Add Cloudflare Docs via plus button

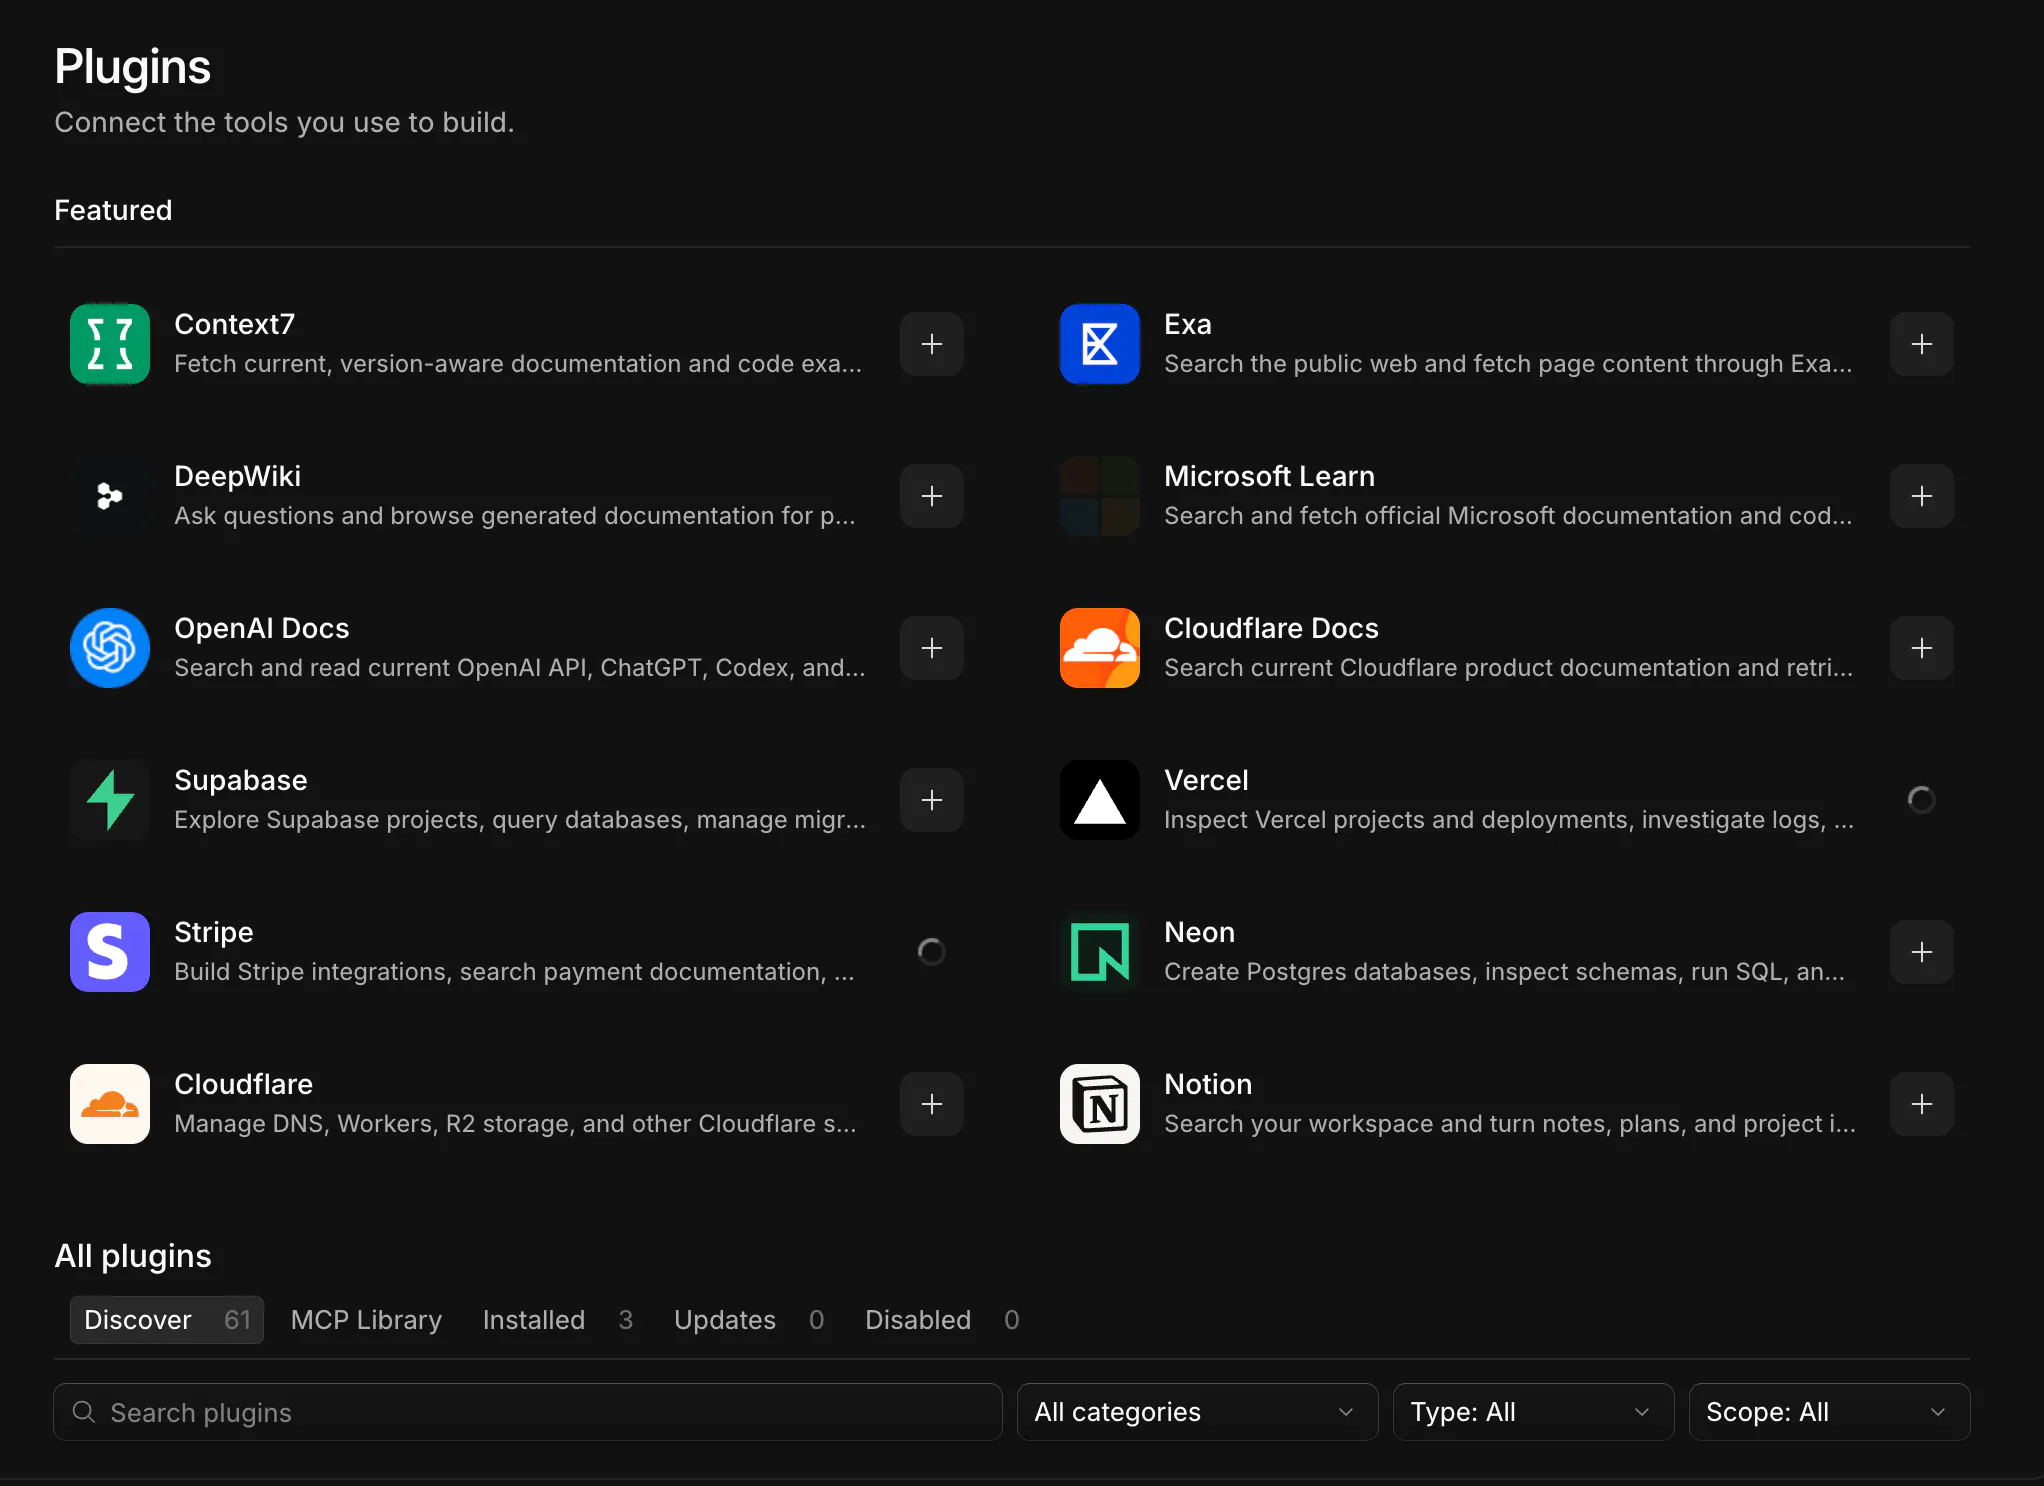(1922, 648)
